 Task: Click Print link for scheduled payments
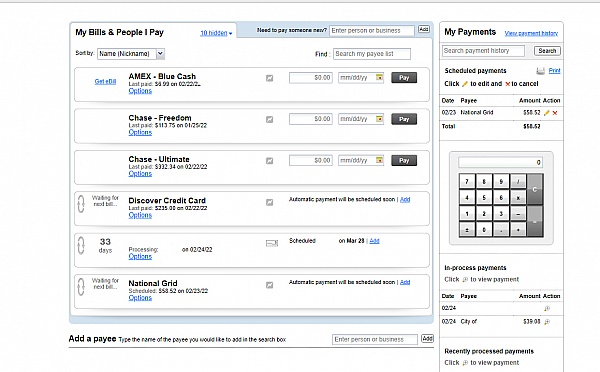click(554, 70)
